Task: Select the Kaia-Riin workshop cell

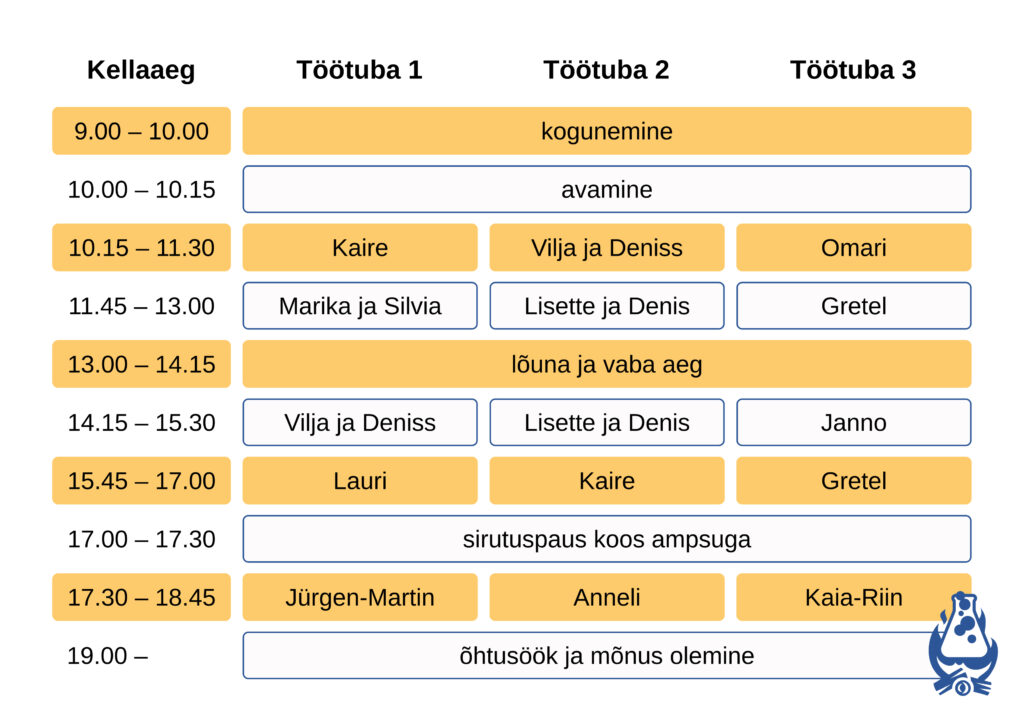Action: 853,598
